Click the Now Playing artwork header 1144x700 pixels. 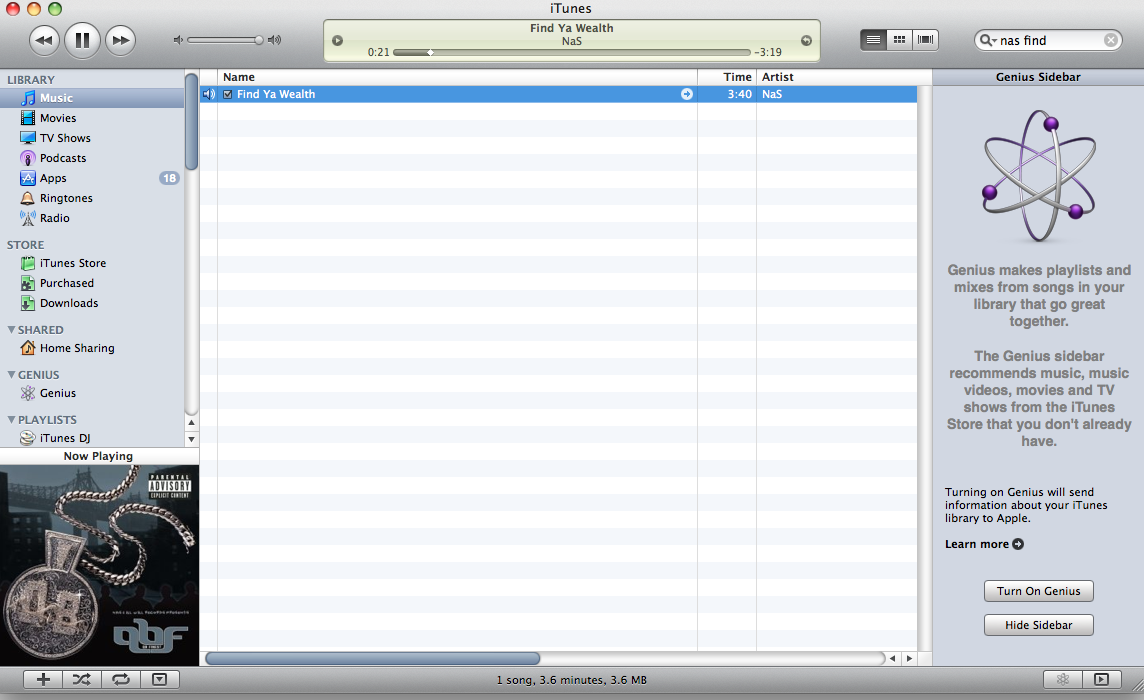click(99, 456)
